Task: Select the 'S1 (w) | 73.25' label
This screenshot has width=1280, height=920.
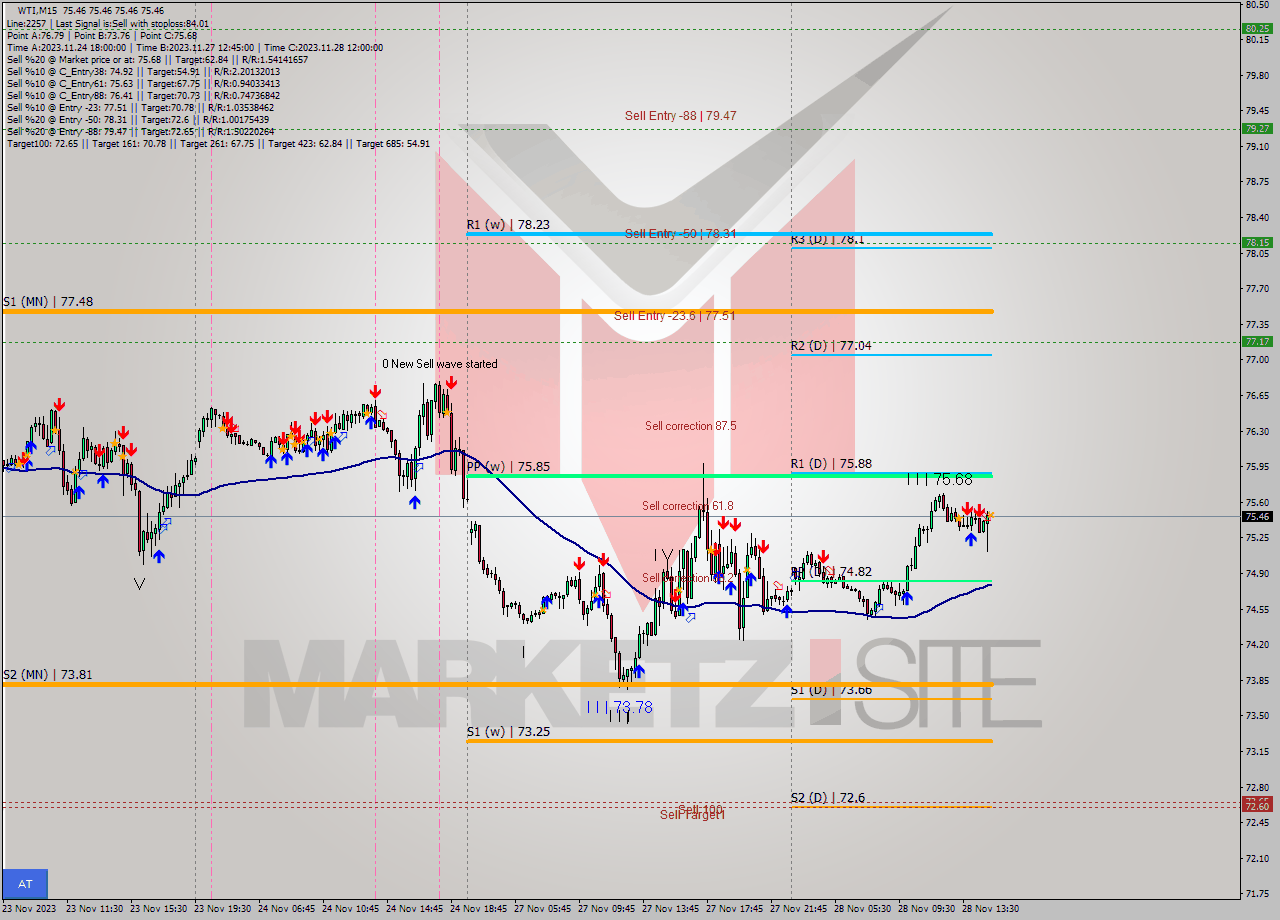Action: (508, 732)
